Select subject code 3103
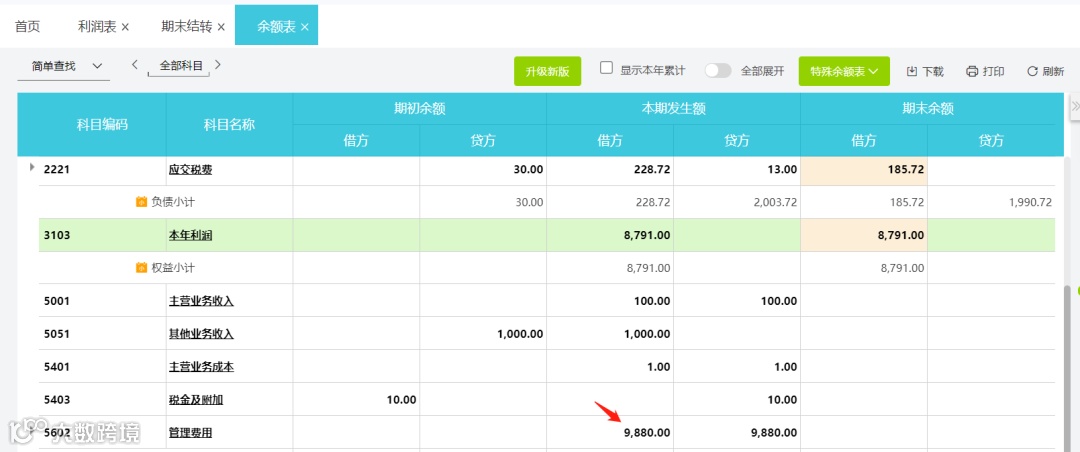Image resolution: width=1080 pixels, height=452 pixels. [57, 235]
